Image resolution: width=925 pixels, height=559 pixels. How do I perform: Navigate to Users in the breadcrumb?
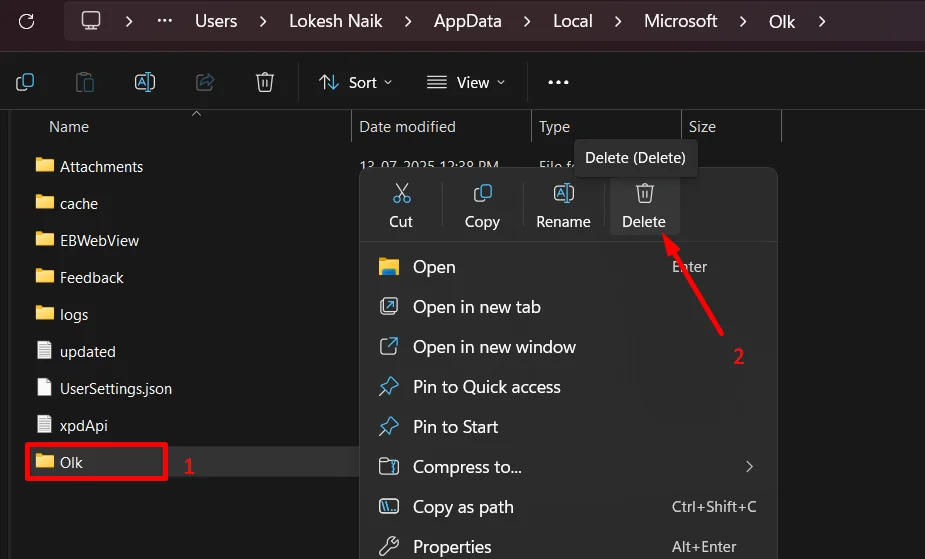(216, 21)
